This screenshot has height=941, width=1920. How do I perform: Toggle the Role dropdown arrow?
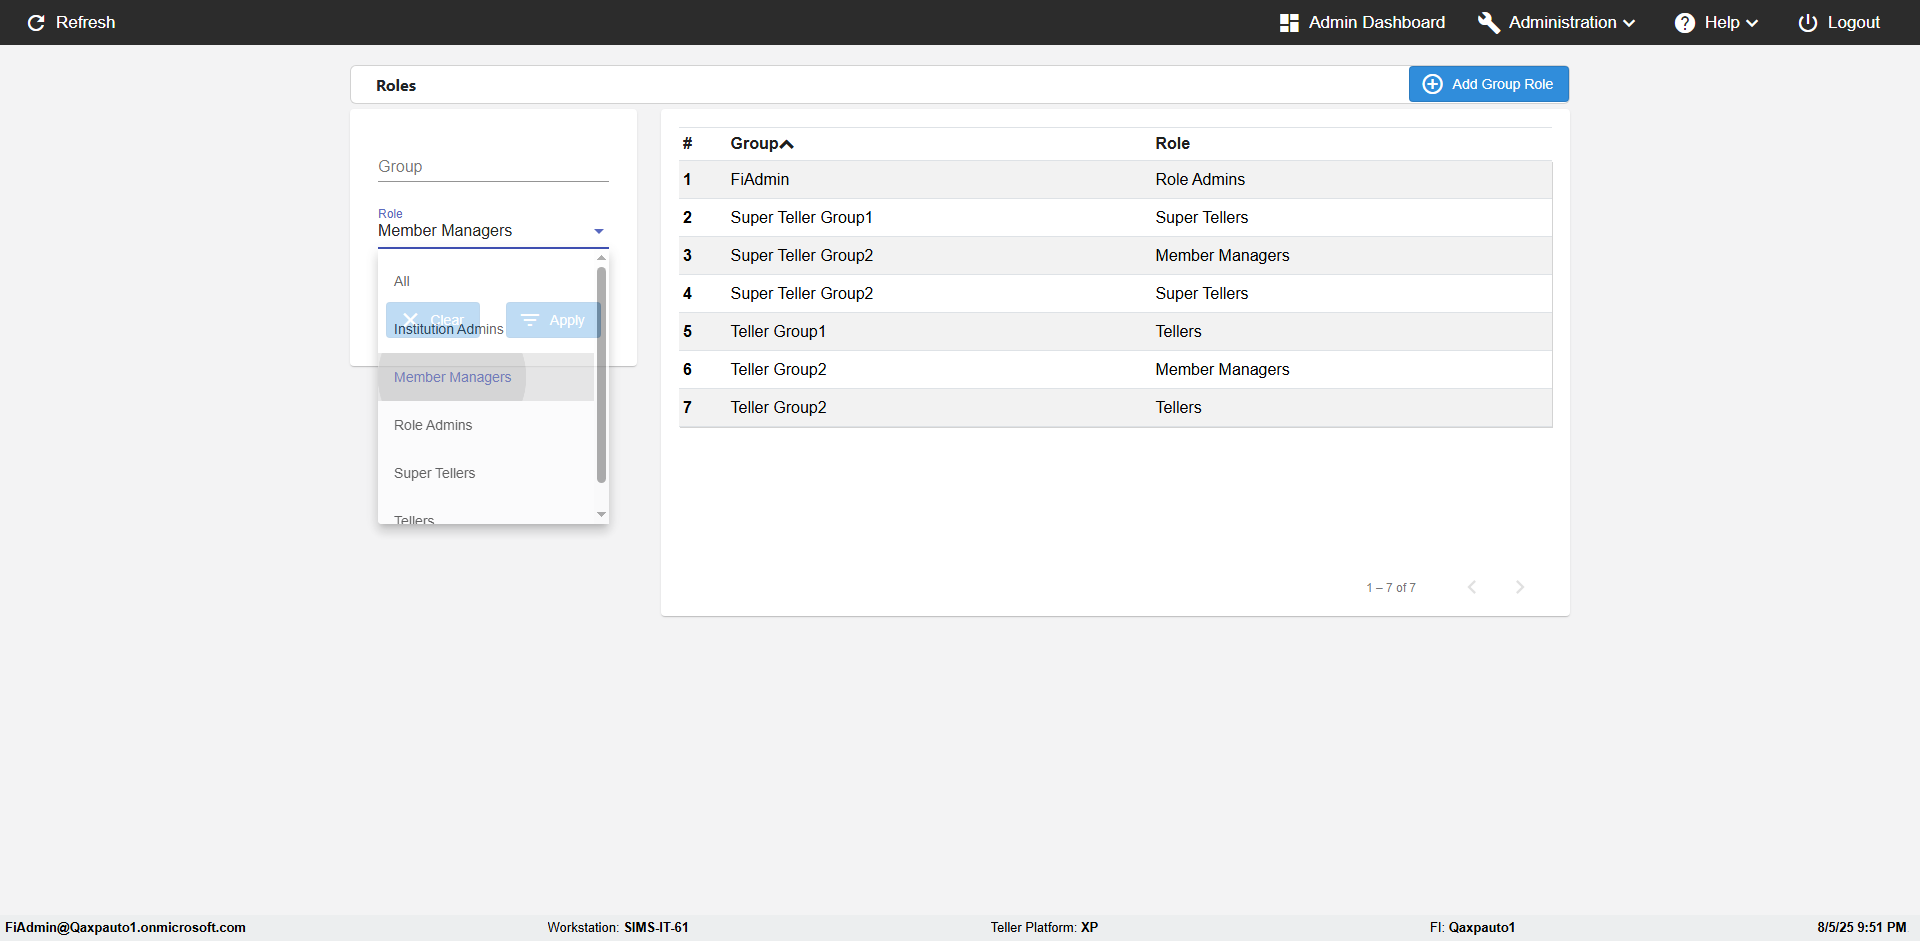click(599, 231)
